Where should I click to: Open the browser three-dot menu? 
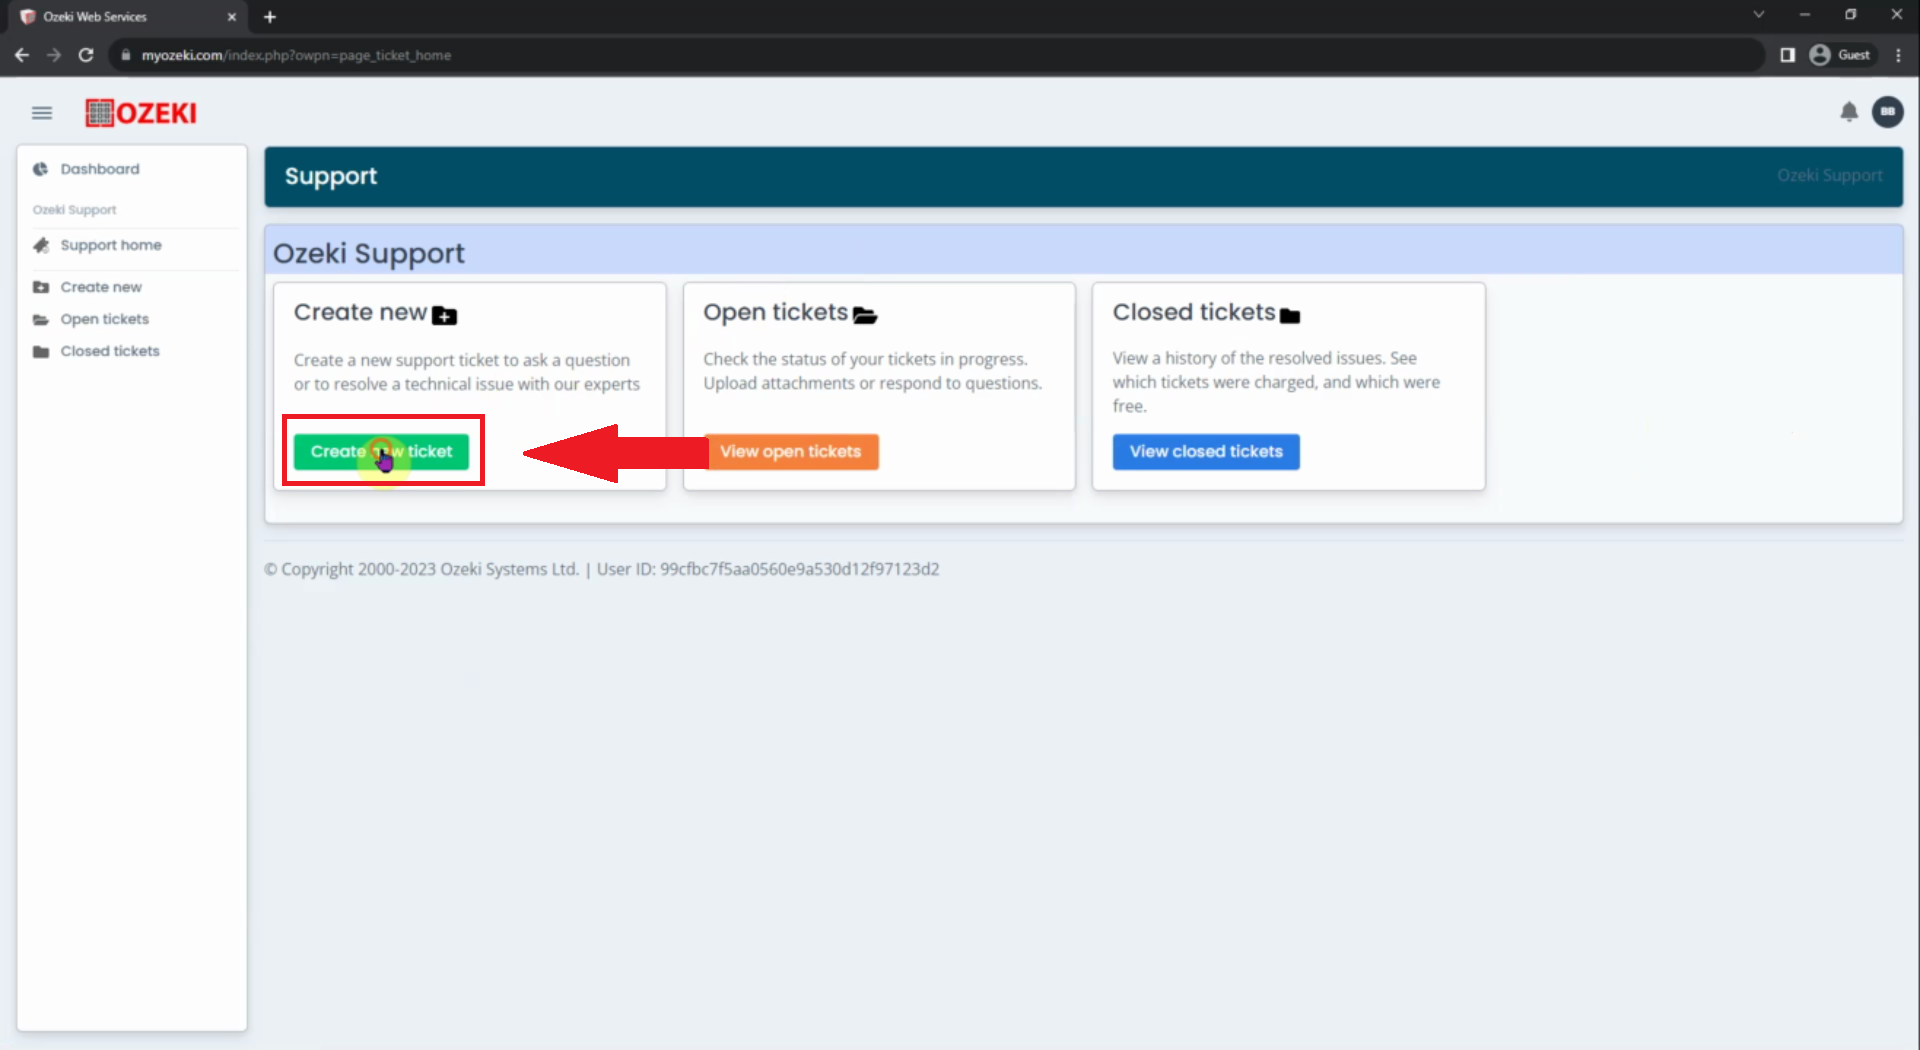1898,55
